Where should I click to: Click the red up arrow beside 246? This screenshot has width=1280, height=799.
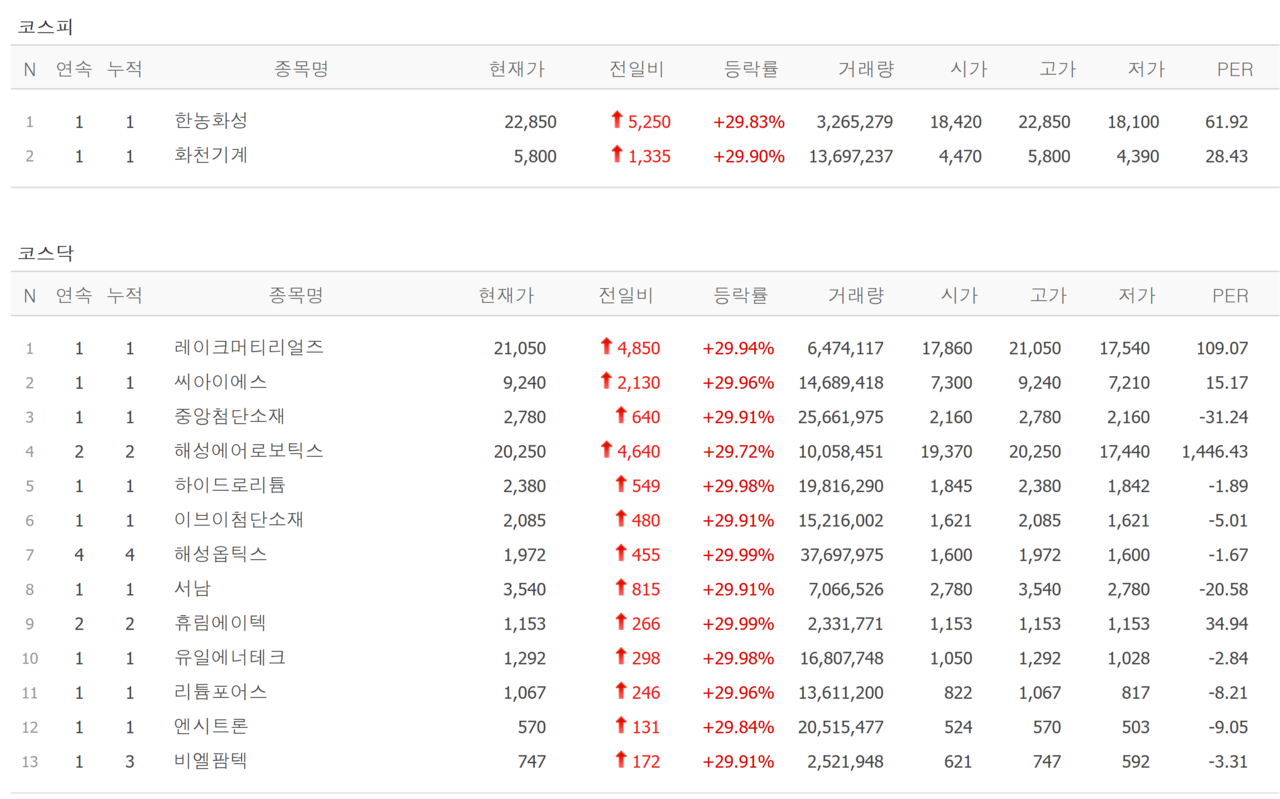pyautogui.click(x=621, y=691)
